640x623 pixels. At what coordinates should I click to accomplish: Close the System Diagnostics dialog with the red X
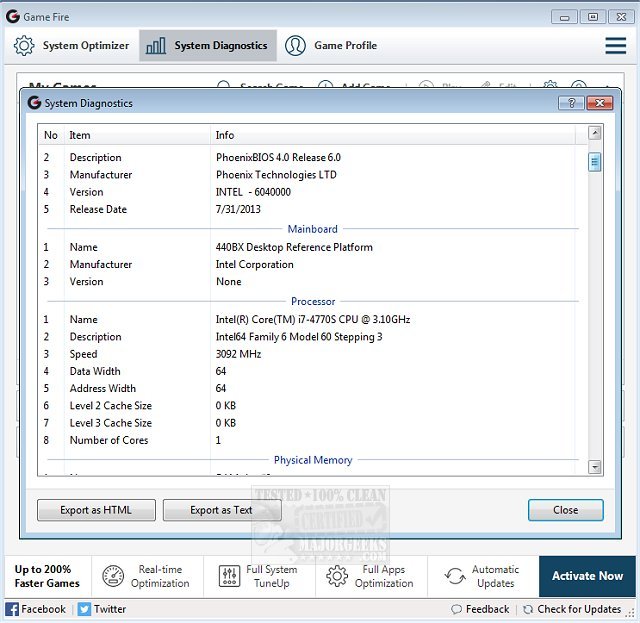click(599, 103)
